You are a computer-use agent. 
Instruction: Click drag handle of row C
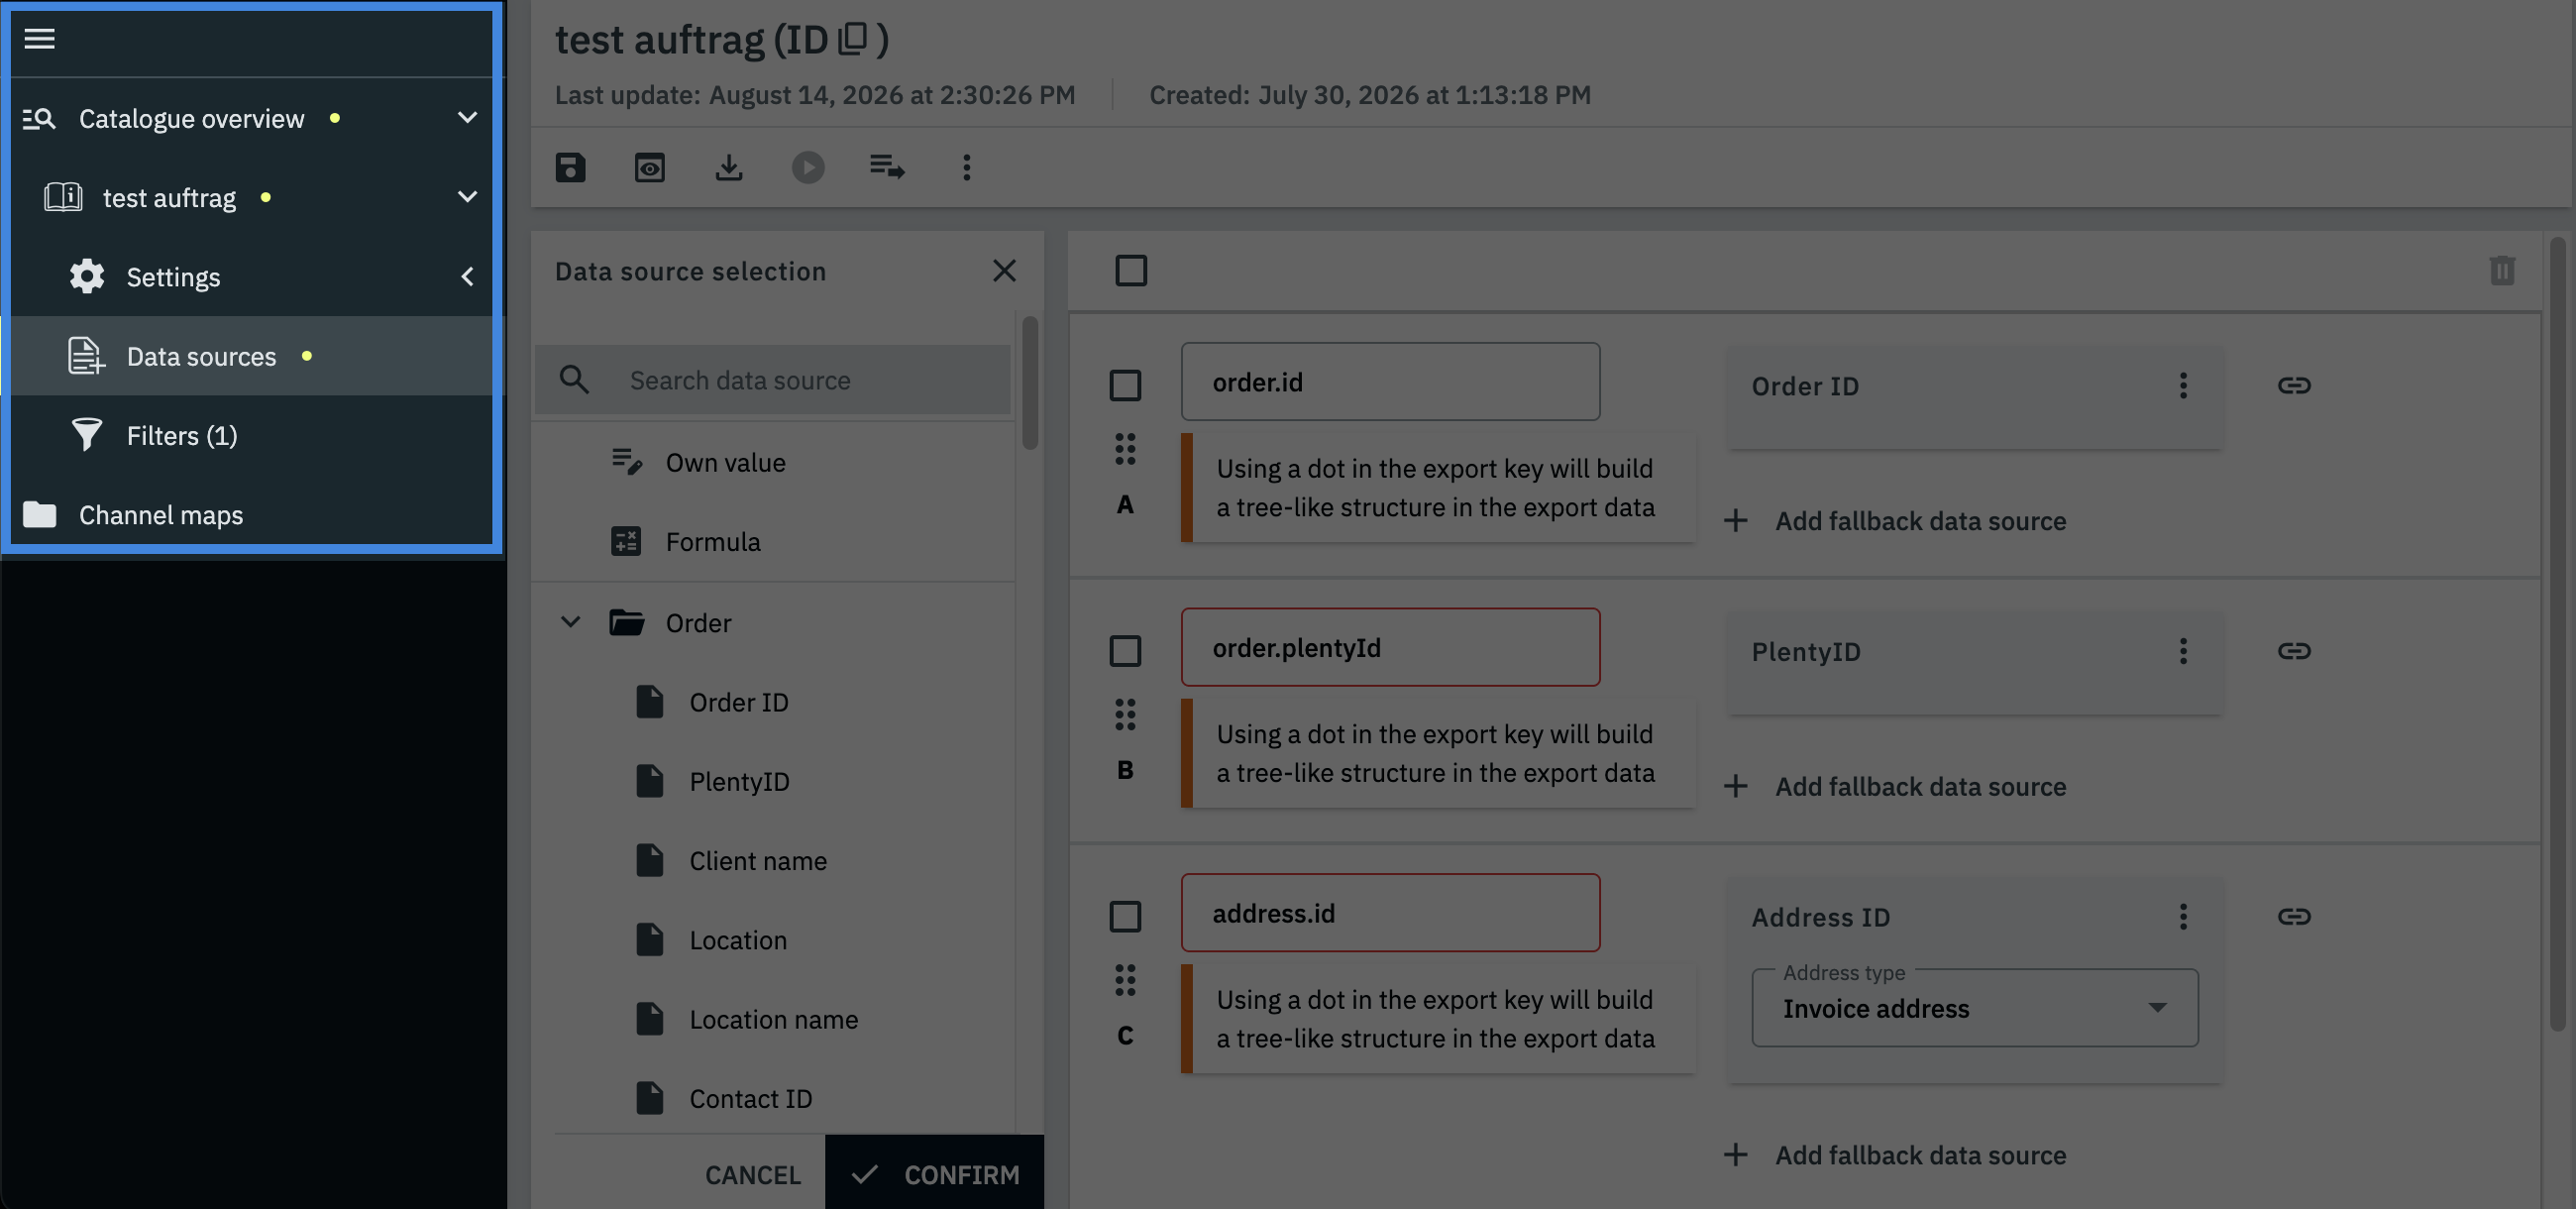pos(1125,981)
